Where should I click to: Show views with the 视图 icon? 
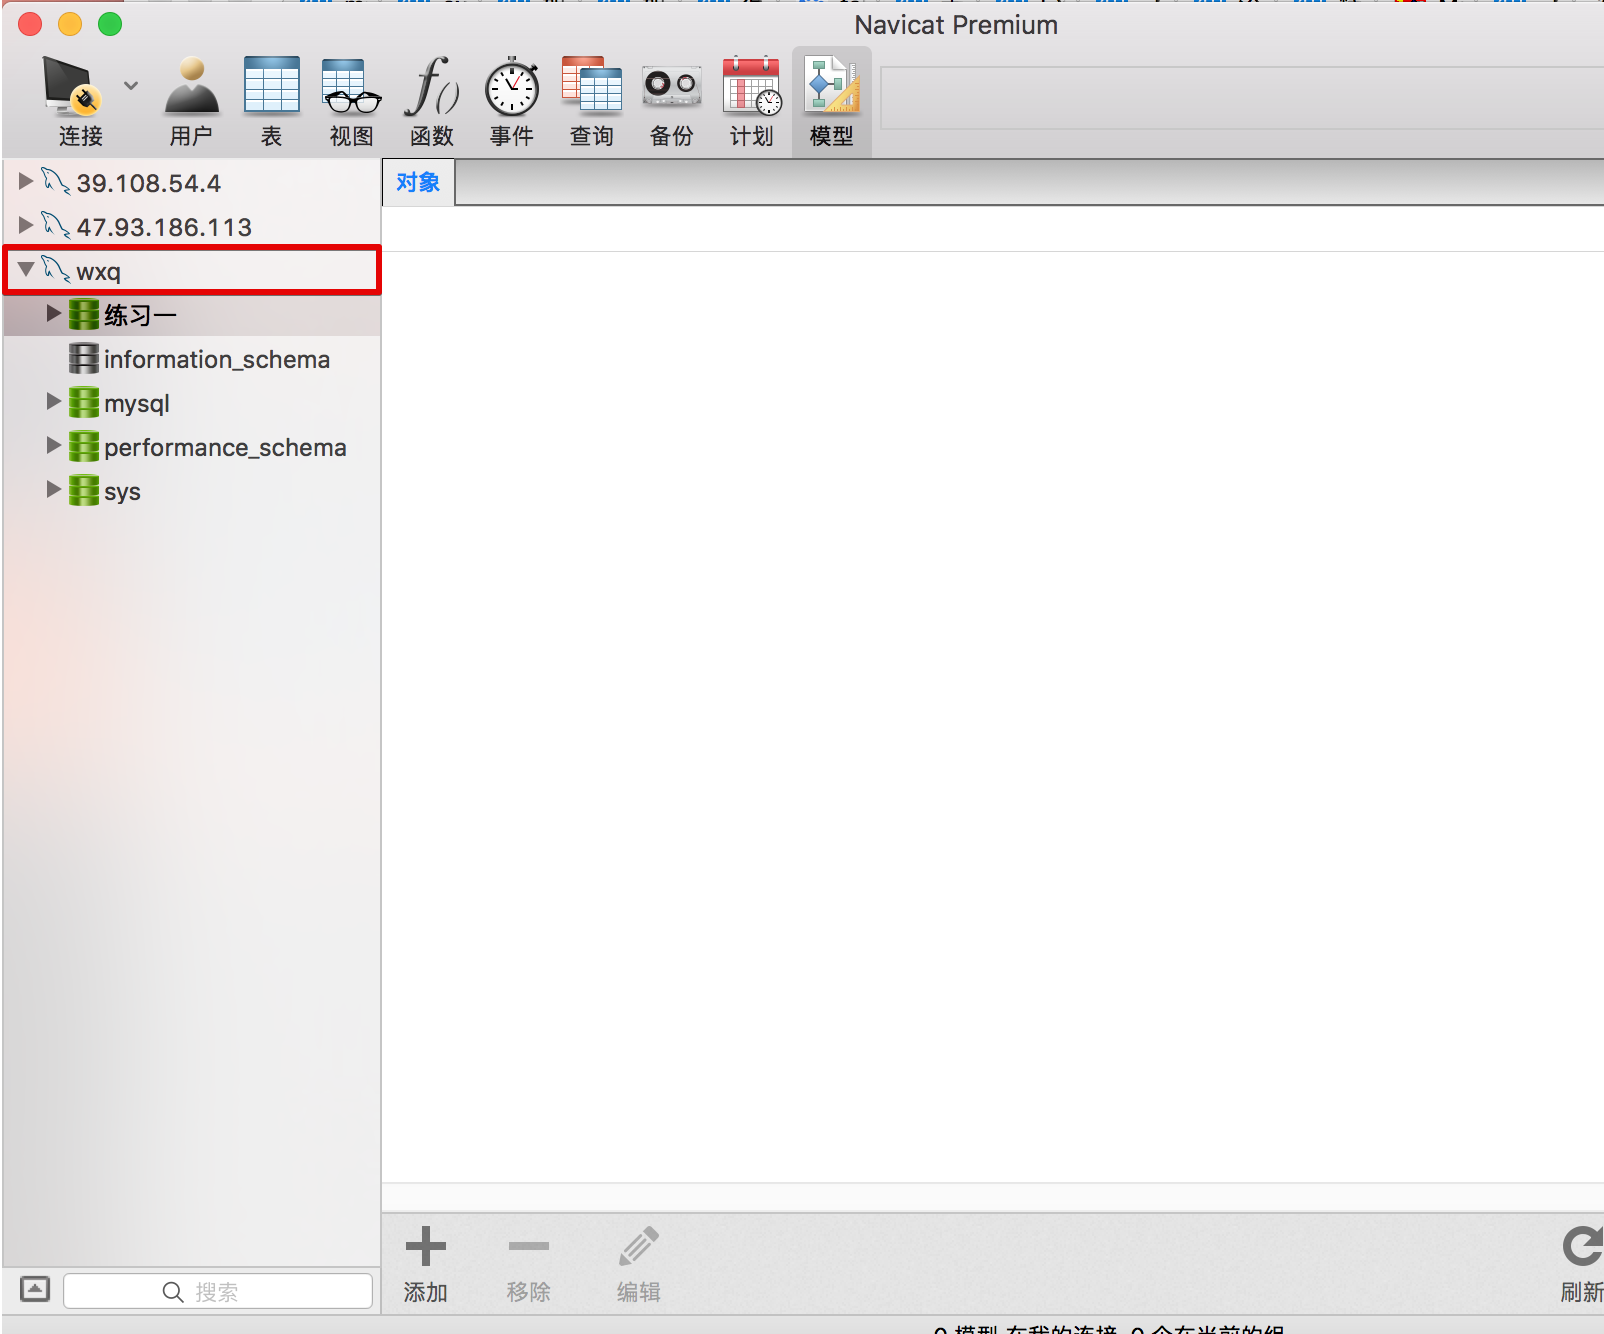351,100
